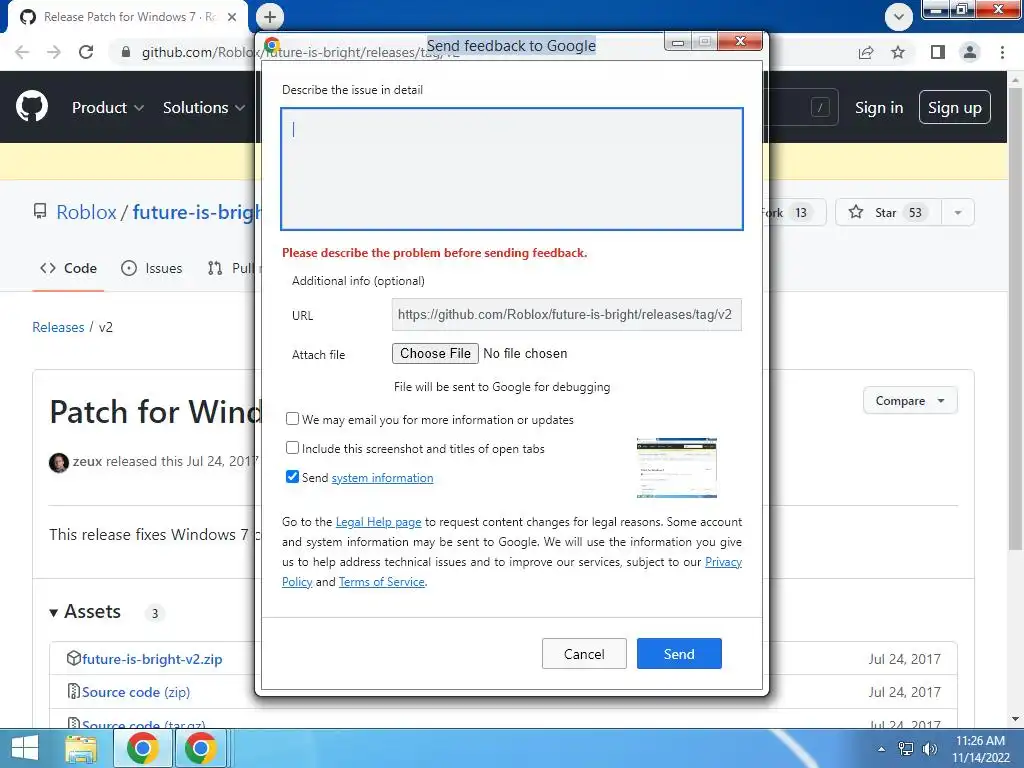Expand the Star list dropdown arrow
This screenshot has height=768, width=1024.
click(x=958, y=212)
